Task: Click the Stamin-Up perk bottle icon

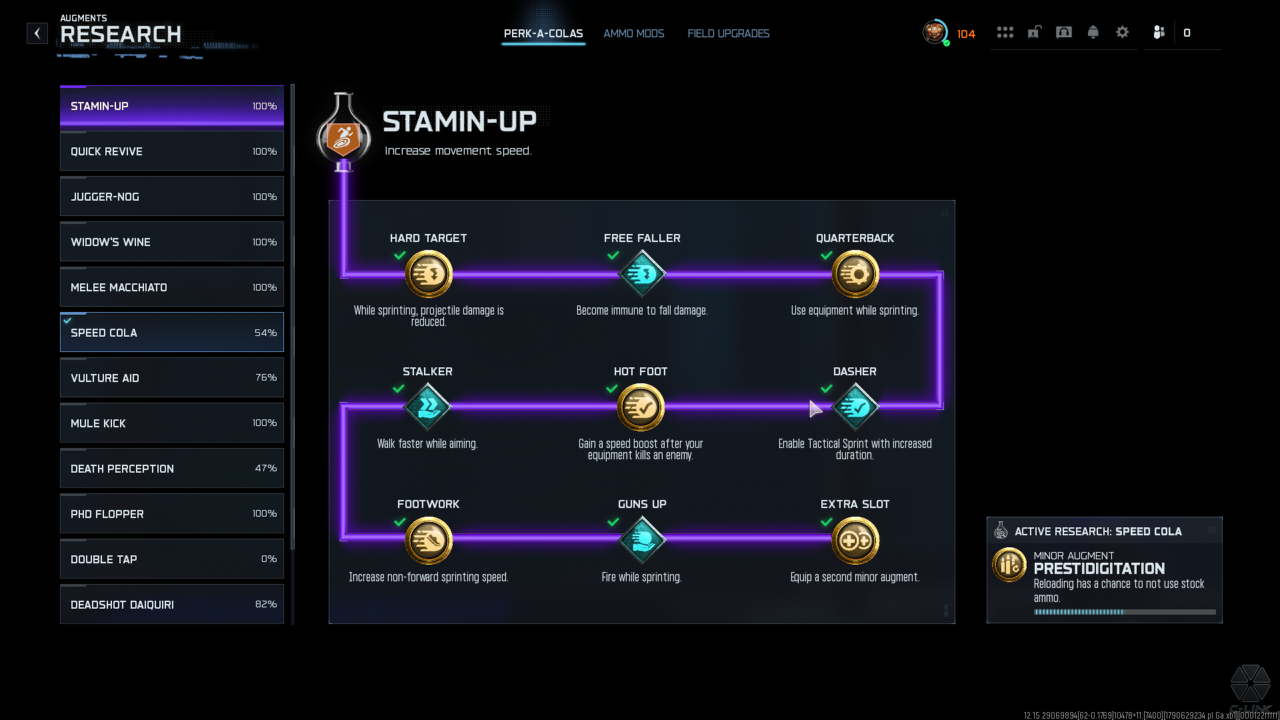Action: (x=344, y=132)
